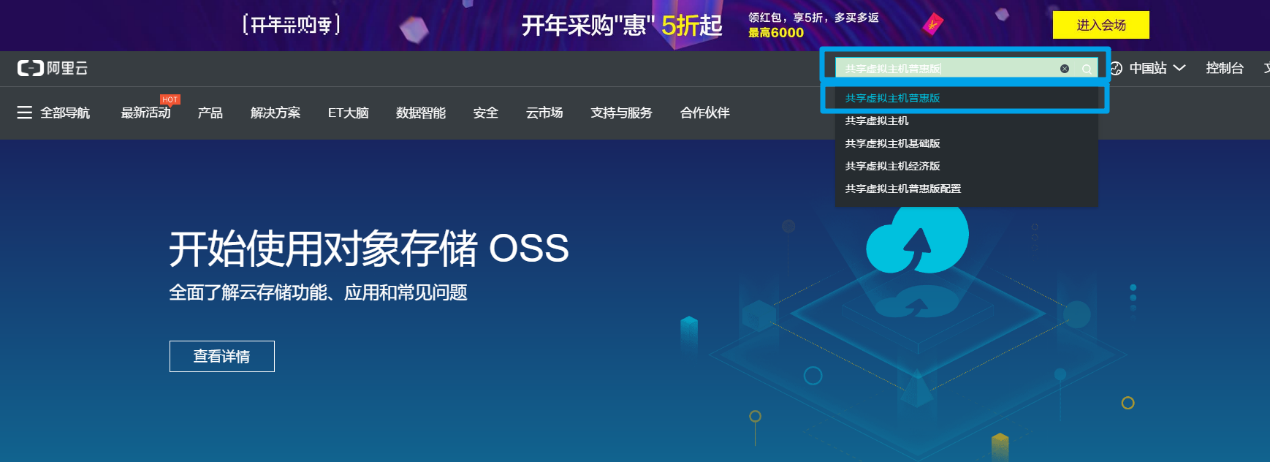Click the yellow 进入会场 button
Screen dimensions: 1270x462
(1100, 25)
